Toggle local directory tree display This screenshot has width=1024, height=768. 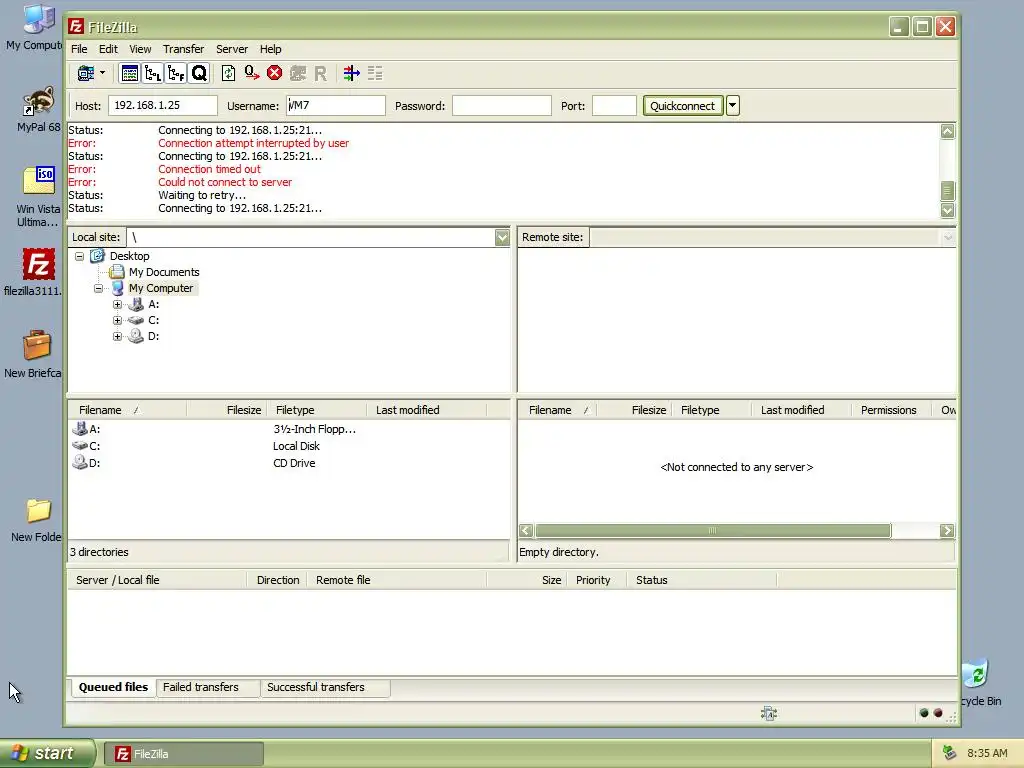(x=153, y=73)
